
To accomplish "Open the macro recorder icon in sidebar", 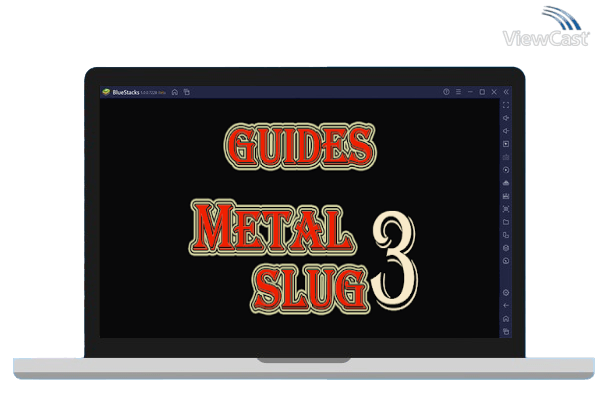I will pyautogui.click(x=506, y=196).
